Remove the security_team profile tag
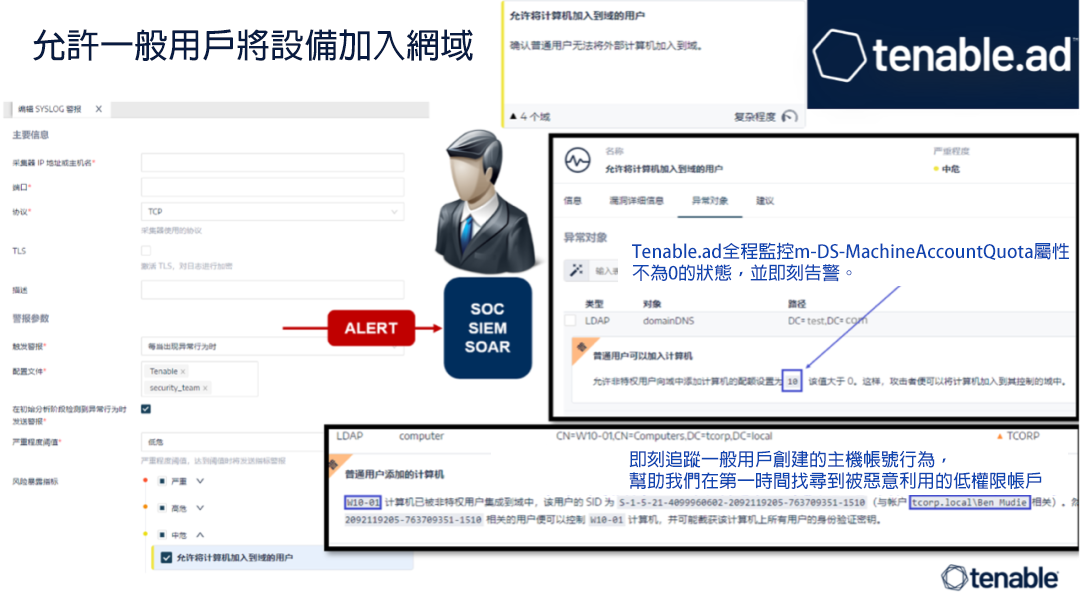1080x602 pixels. tap(205, 388)
